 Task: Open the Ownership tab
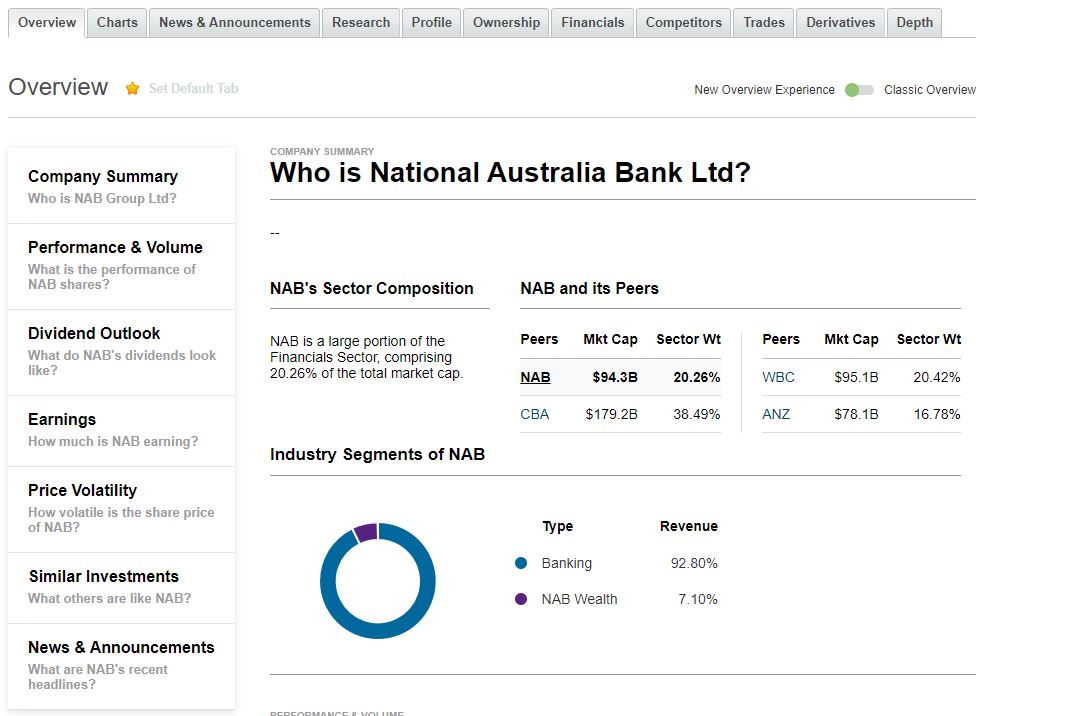[x=506, y=23]
